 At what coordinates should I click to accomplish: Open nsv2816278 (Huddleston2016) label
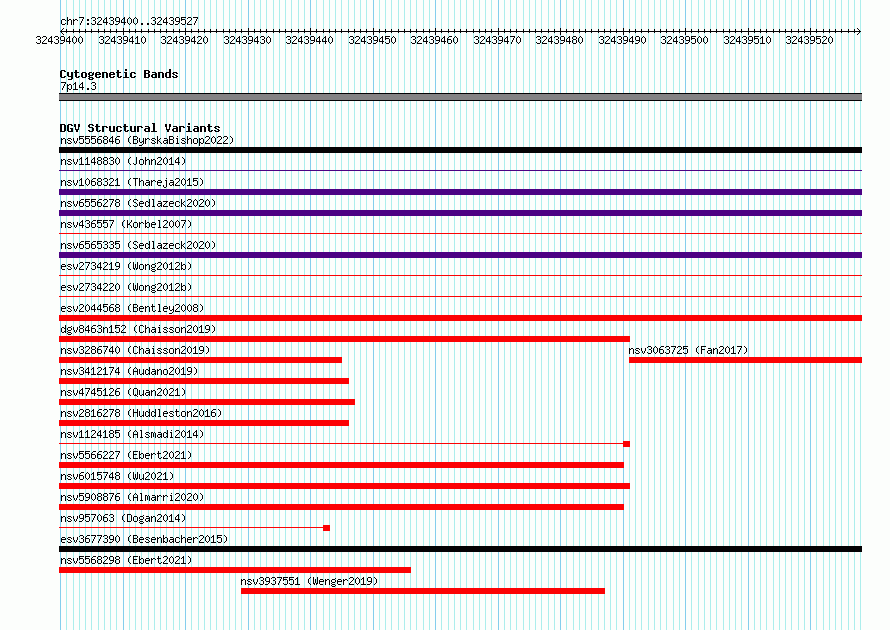[x=141, y=413]
